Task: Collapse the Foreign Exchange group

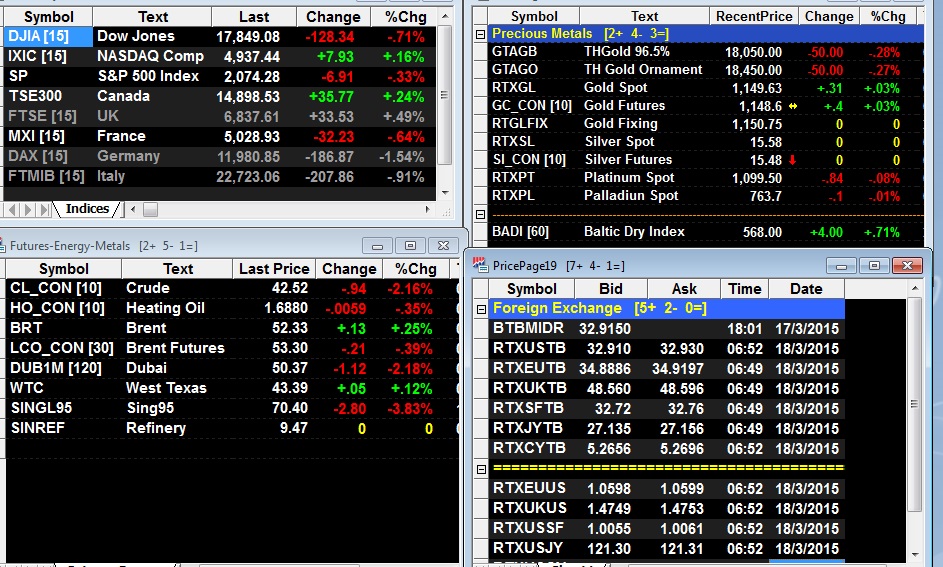Action: (481, 309)
